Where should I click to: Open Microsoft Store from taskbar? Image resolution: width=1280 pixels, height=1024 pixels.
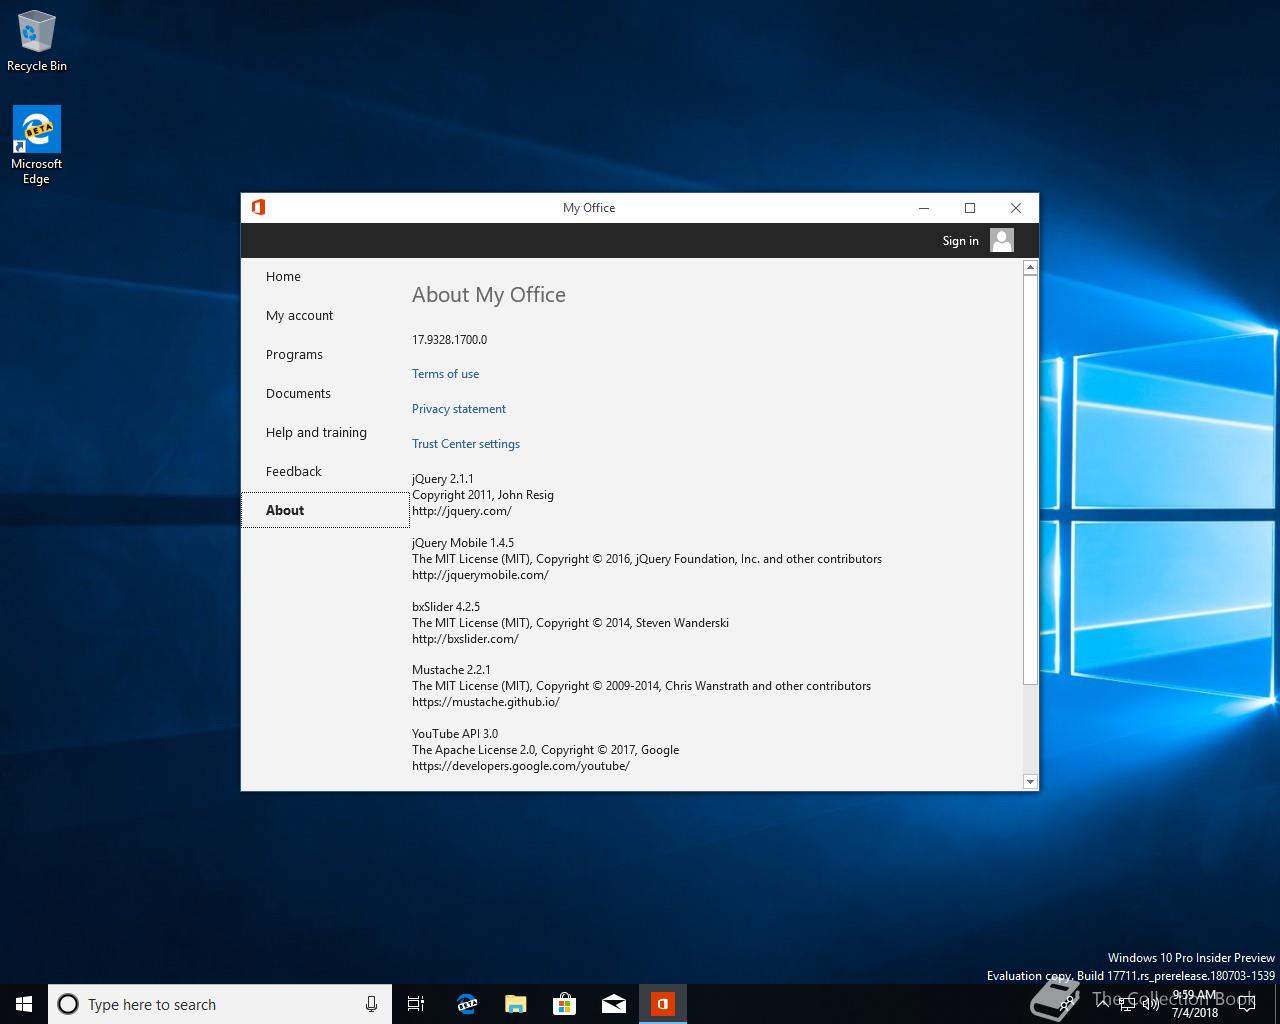click(564, 1004)
